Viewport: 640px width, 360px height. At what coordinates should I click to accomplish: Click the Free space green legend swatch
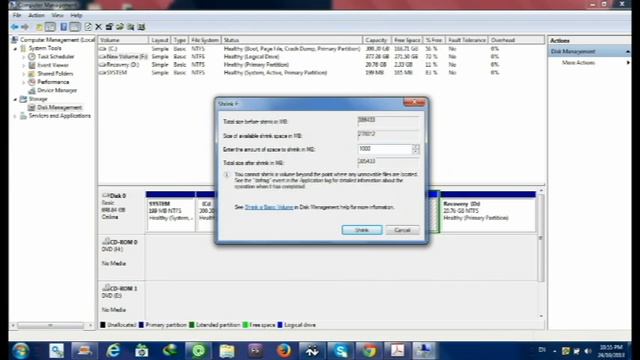click(245, 325)
